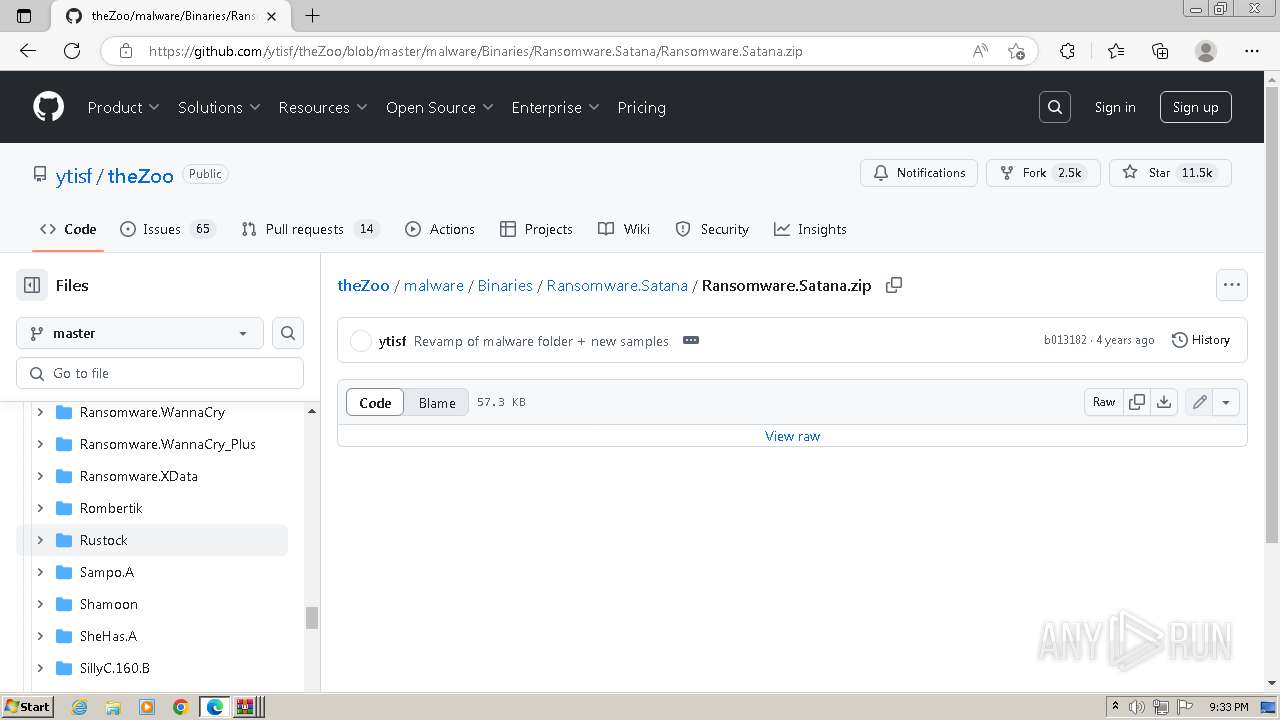Copy raw file contents icon
This screenshot has height=720, width=1280.
pyautogui.click(x=1137, y=402)
